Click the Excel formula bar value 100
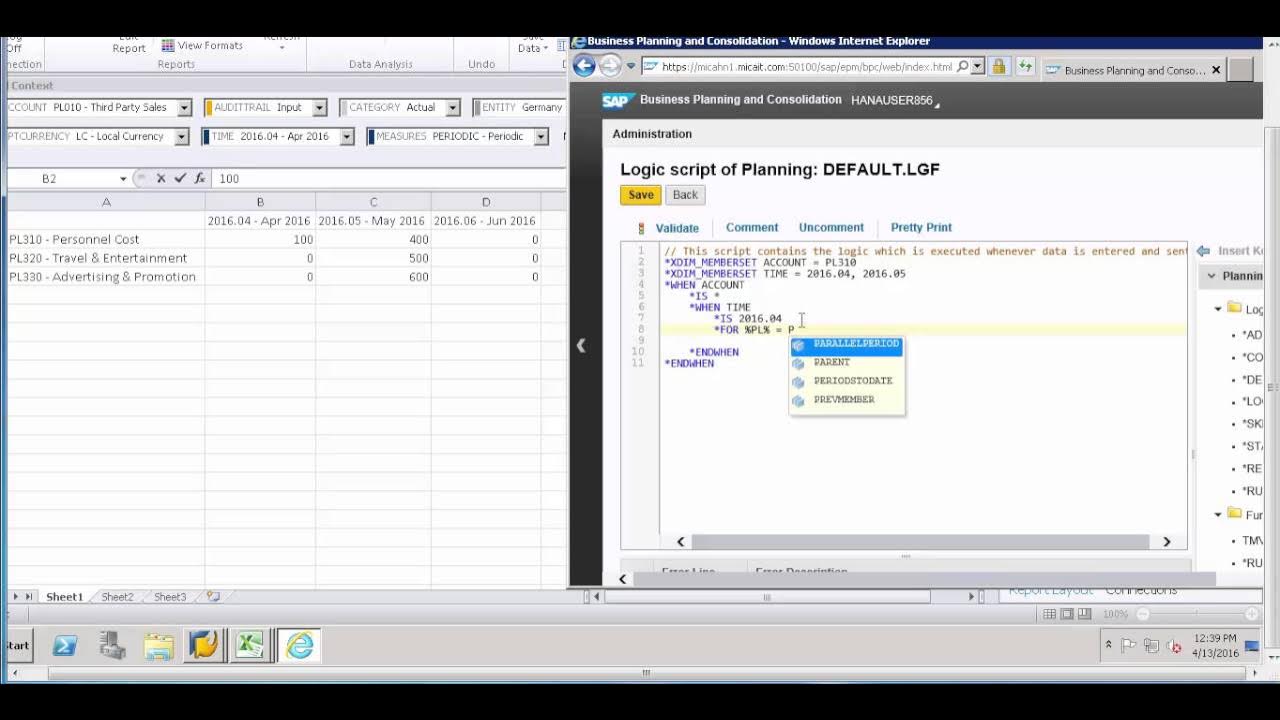Image resolution: width=1280 pixels, height=720 pixels. click(229, 178)
